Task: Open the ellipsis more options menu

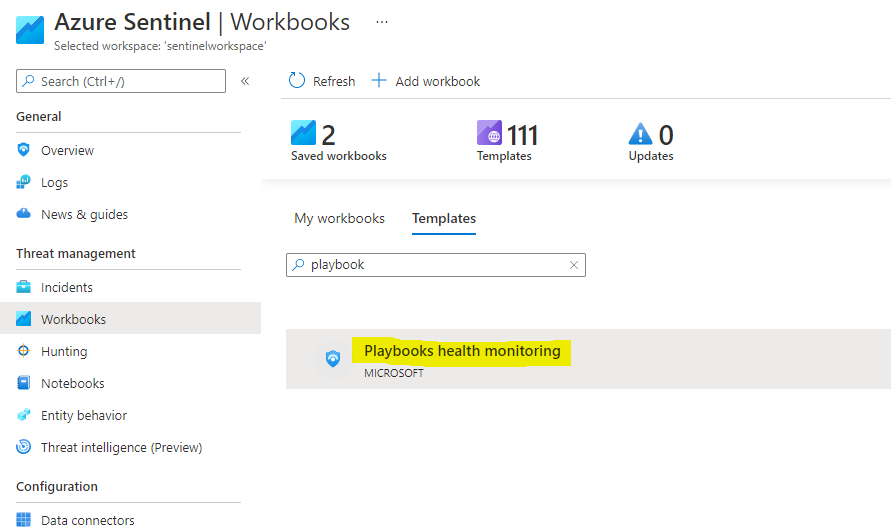Action: coord(382,22)
